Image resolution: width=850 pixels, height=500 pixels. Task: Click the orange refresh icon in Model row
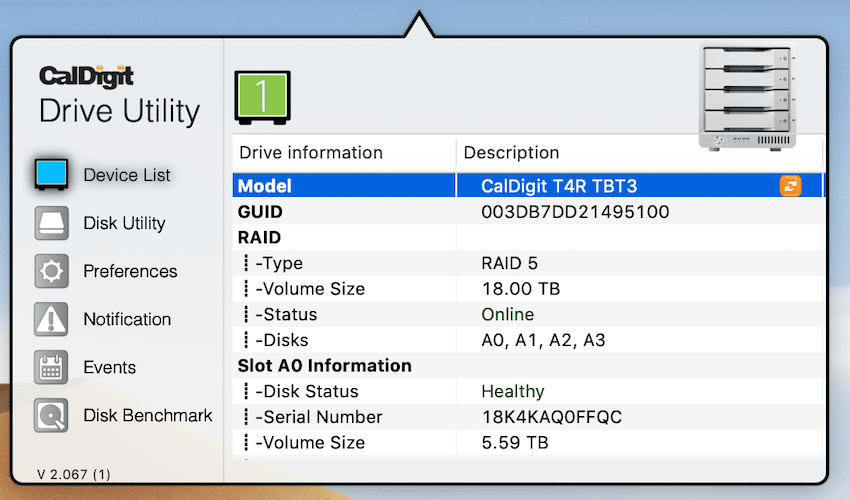(x=790, y=186)
